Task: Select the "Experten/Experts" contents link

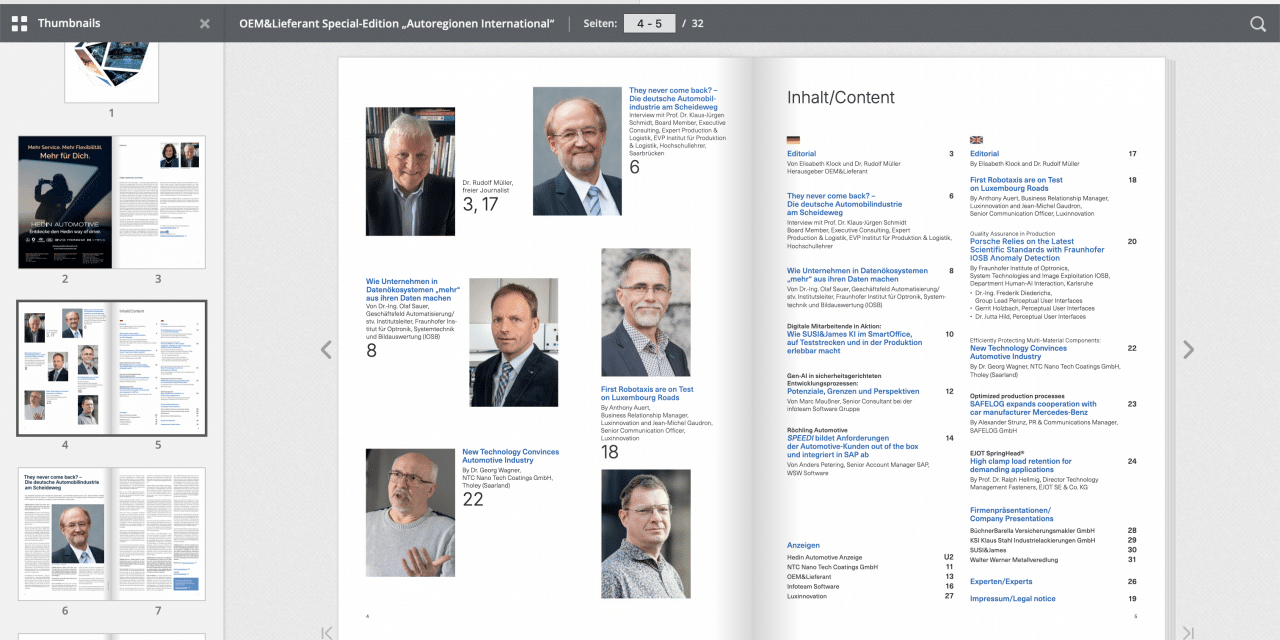Action: (x=1000, y=581)
